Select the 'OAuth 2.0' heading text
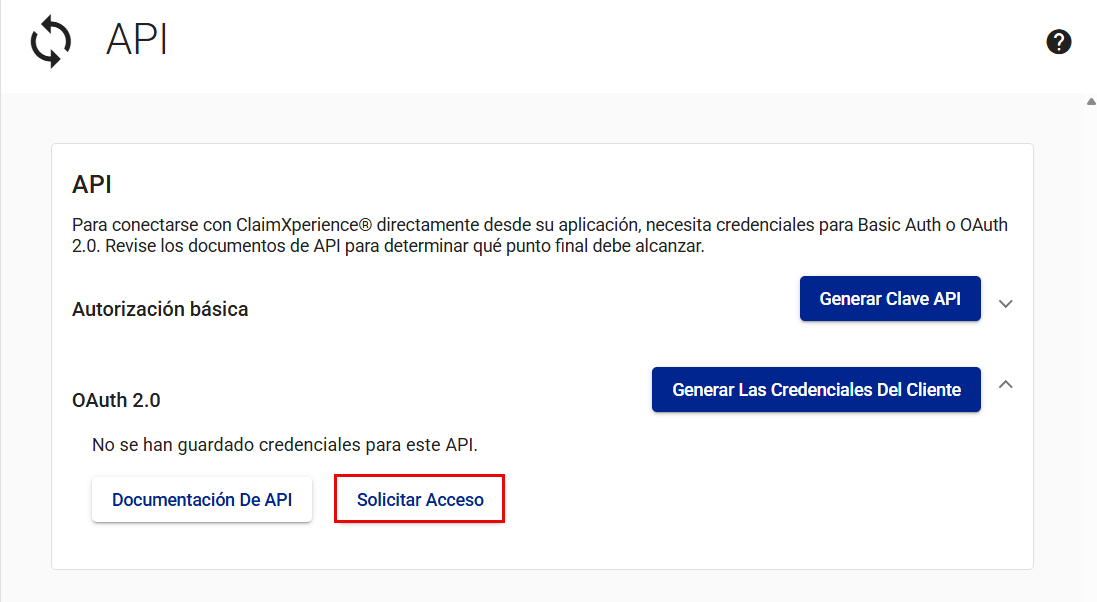The height and width of the screenshot is (602, 1097). click(116, 400)
